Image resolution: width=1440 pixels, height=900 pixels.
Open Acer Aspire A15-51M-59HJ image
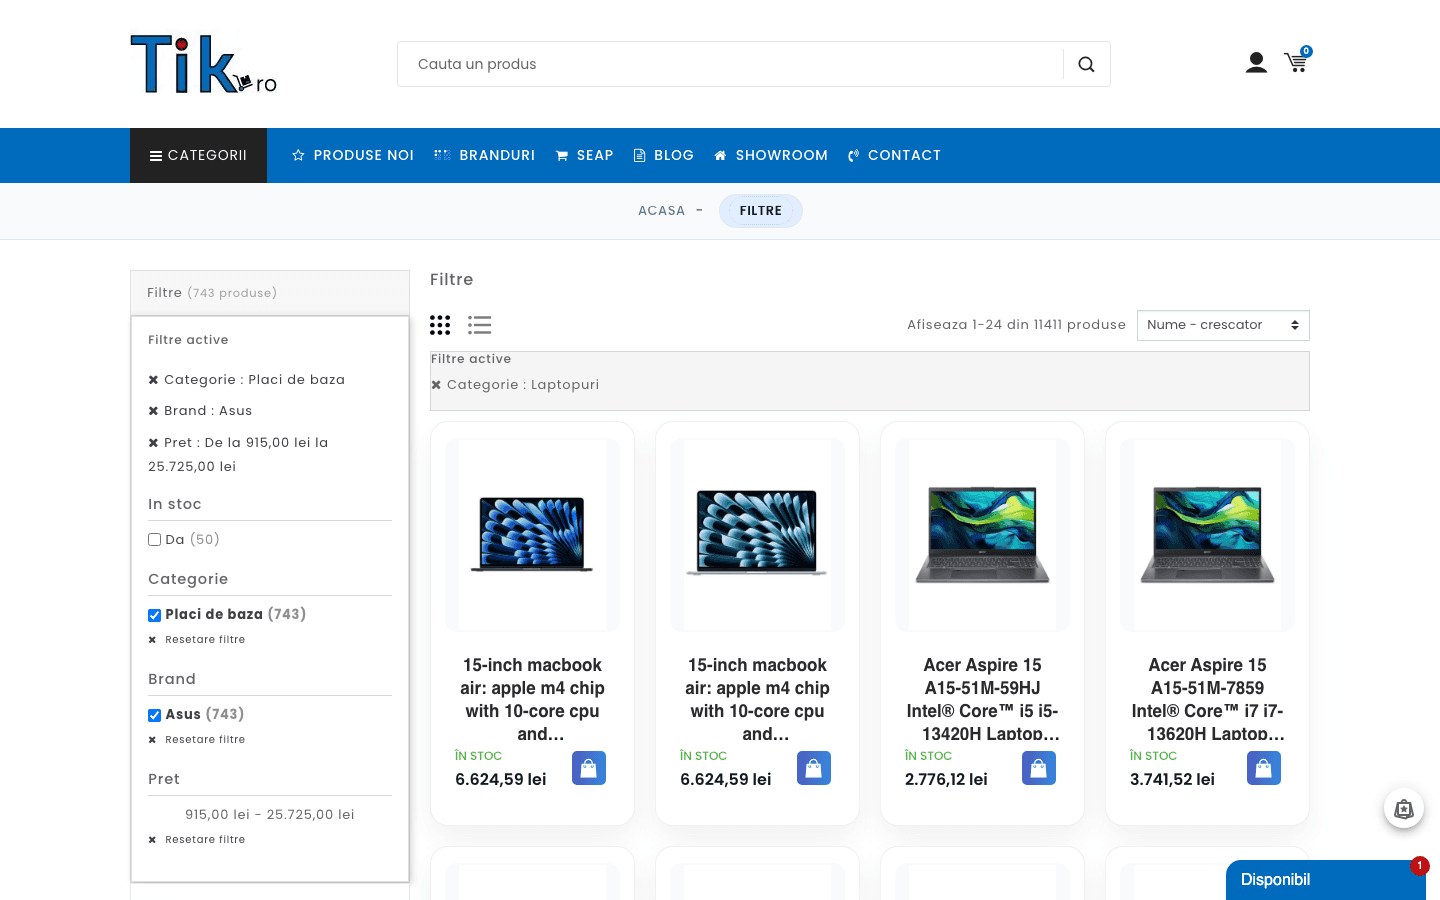982,535
